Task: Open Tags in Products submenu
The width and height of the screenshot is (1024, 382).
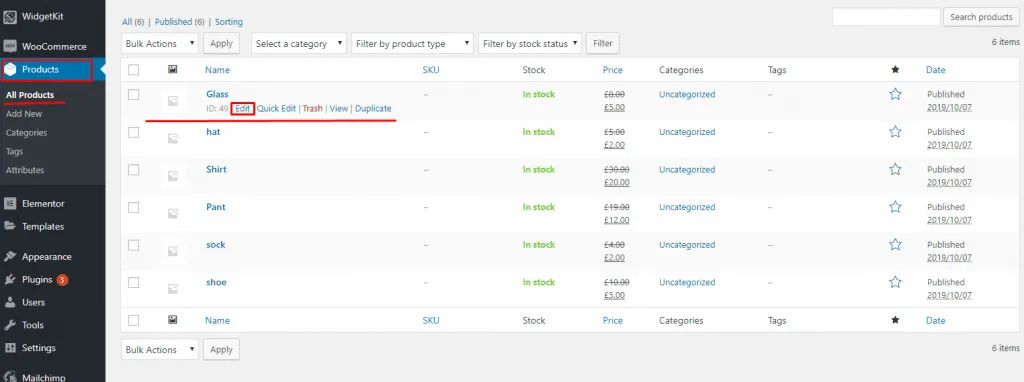Action: (14, 151)
